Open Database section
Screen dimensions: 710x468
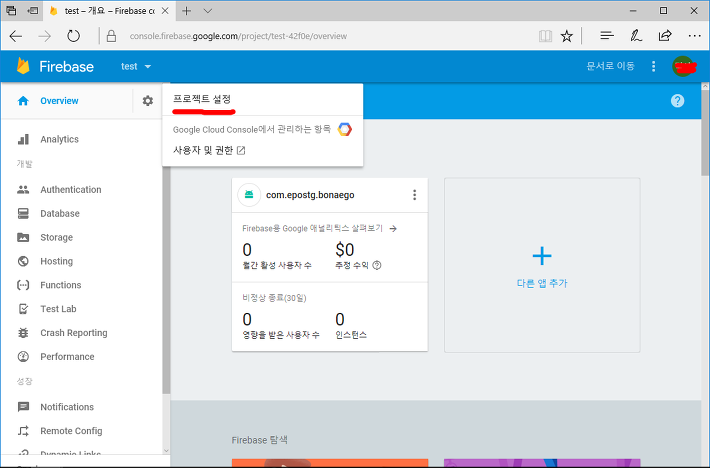click(60, 214)
